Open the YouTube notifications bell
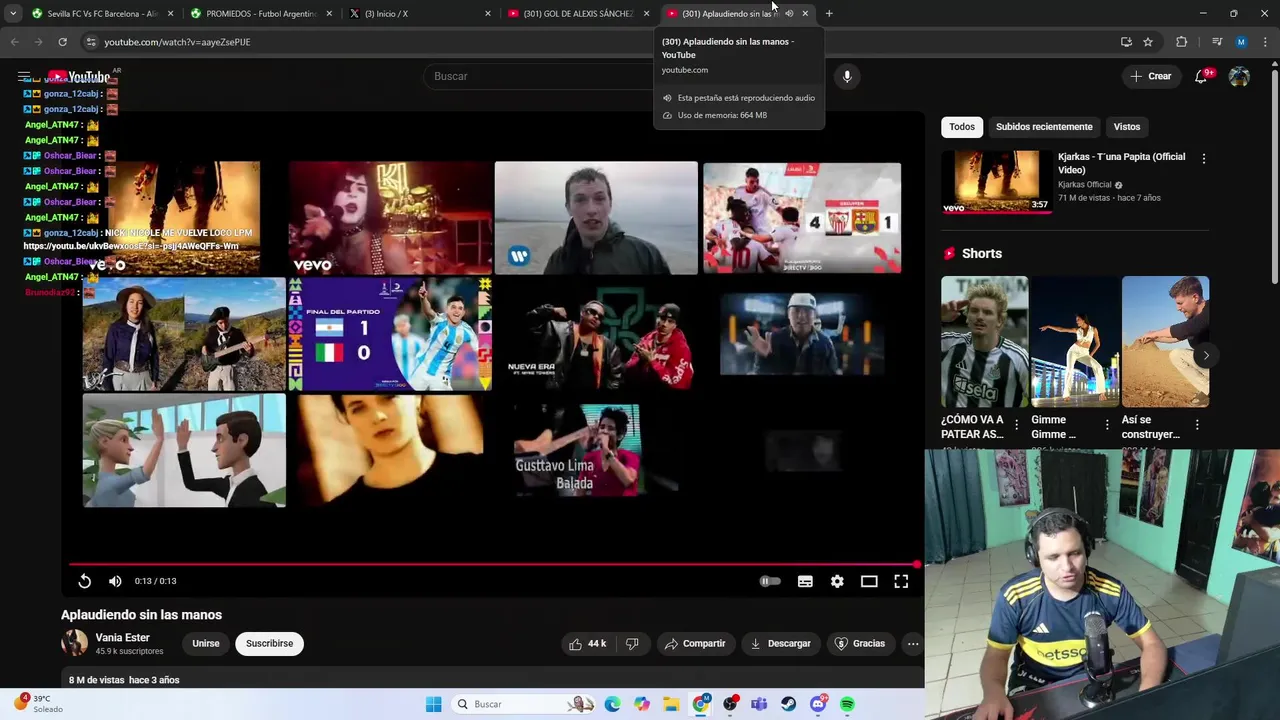The image size is (1280, 720). click(x=1202, y=77)
